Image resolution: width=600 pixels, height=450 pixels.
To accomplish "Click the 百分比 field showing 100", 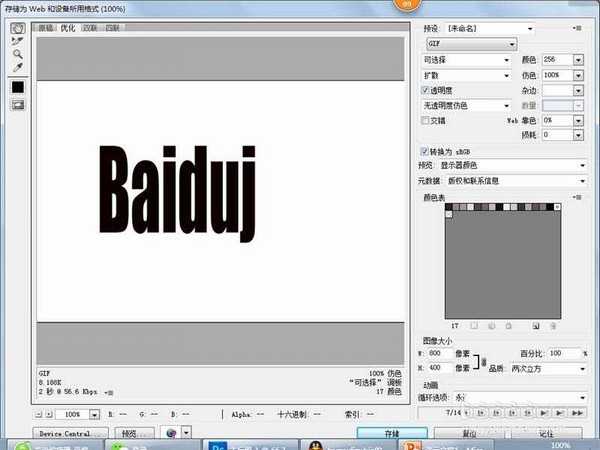I will click(x=564, y=354).
